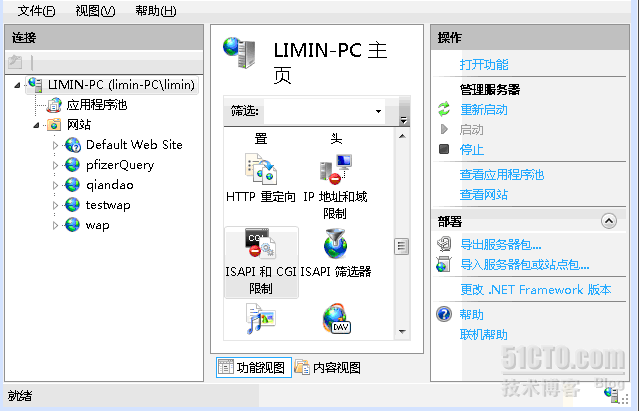
Task: Select the pfizerQuery tree label
Action: click(x=120, y=165)
